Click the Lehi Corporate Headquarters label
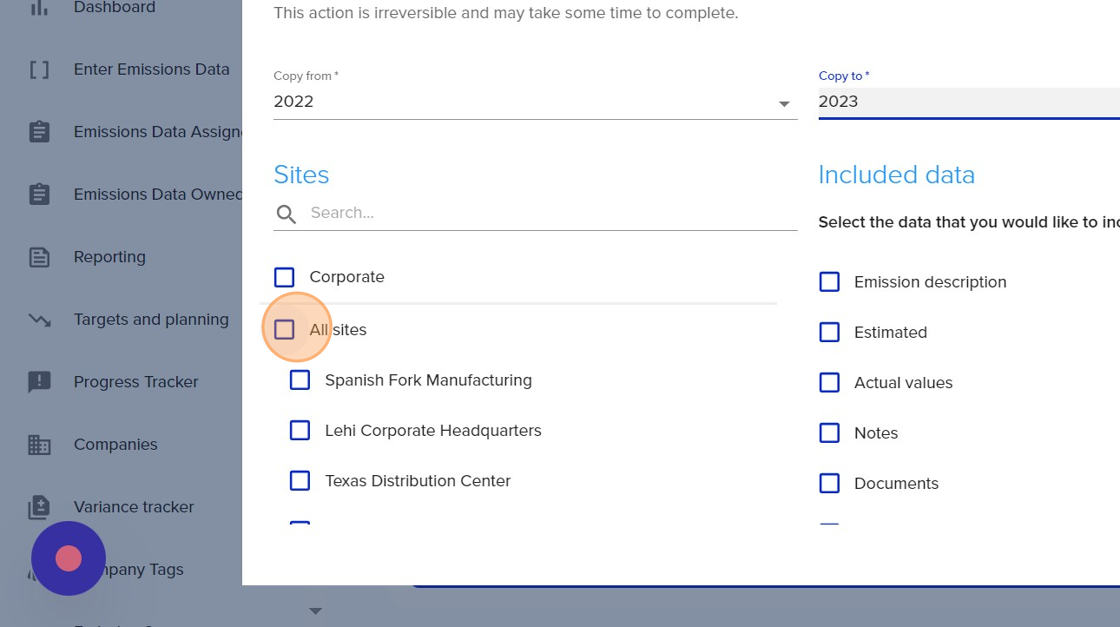1120x627 pixels. click(x=433, y=431)
